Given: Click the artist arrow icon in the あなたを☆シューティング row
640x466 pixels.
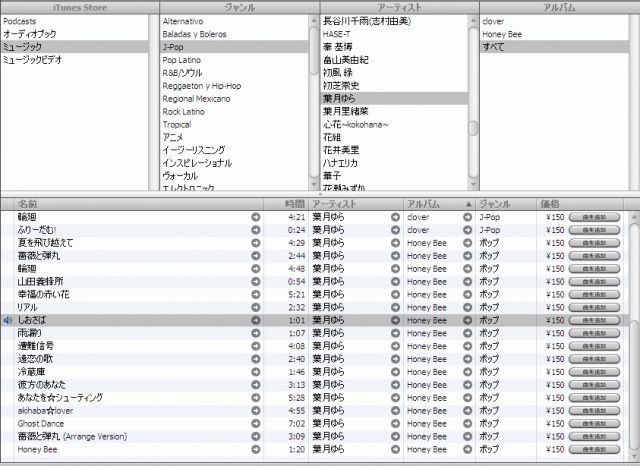Looking at the screenshot, I should pos(395,398).
